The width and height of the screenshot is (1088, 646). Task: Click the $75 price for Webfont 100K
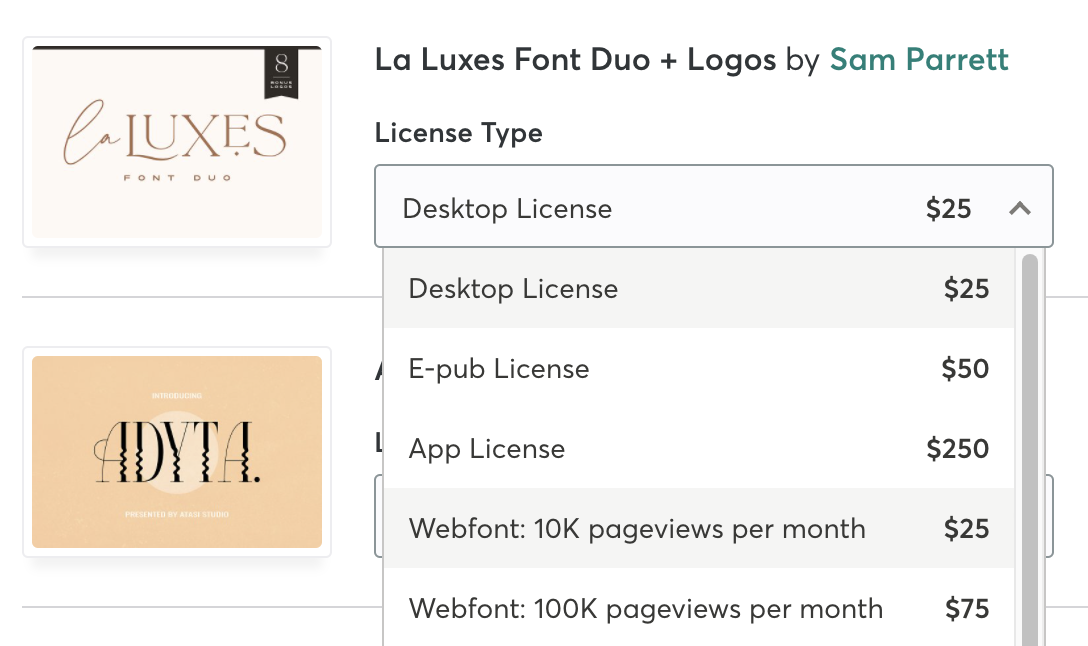coord(967,609)
